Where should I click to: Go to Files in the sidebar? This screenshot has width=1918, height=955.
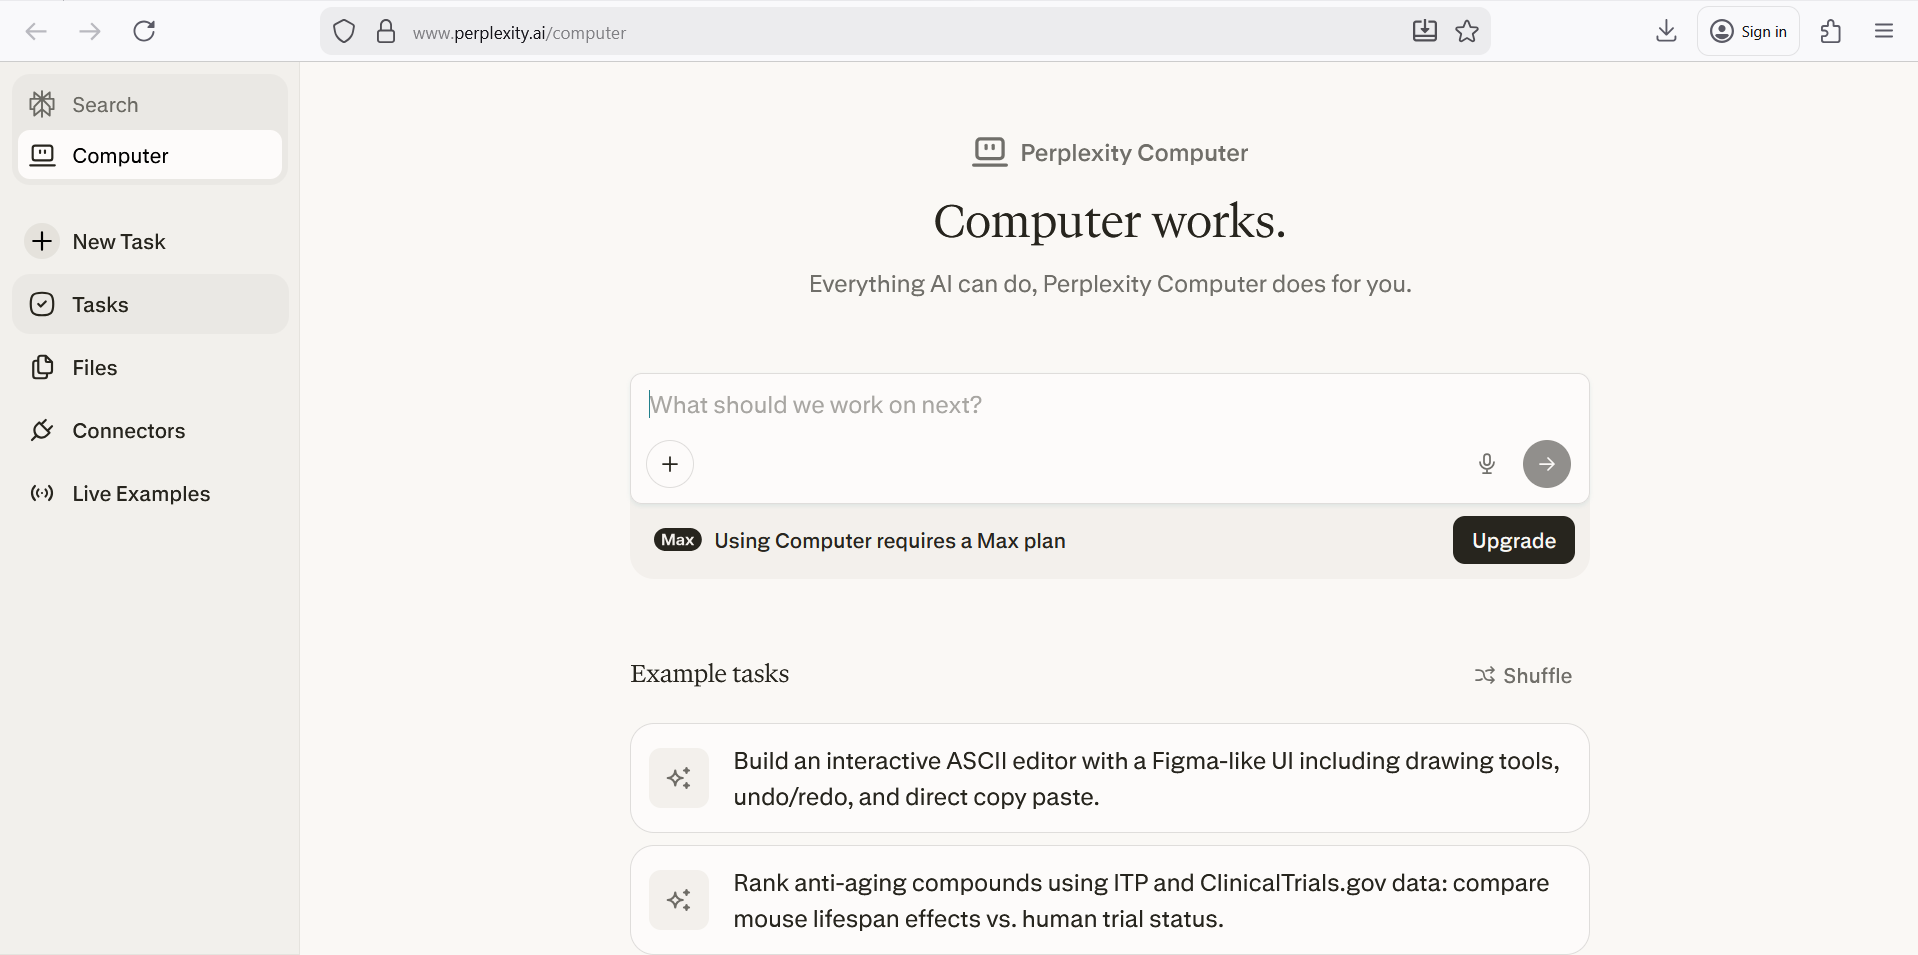[94, 368]
